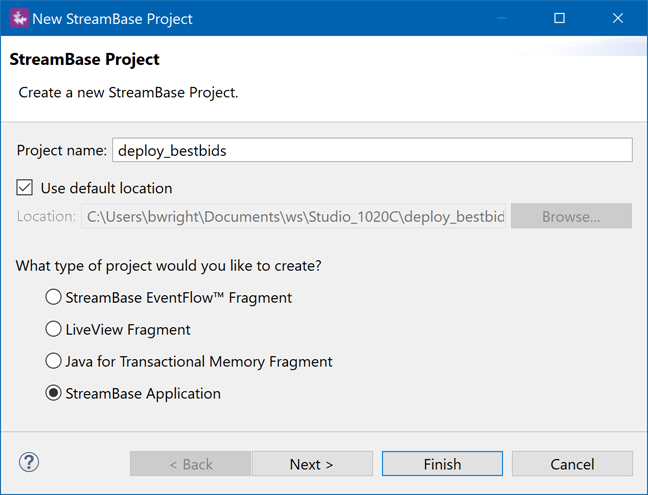Uncheck the Use default location checkbox
The width and height of the screenshot is (648, 495).
click(x=25, y=188)
